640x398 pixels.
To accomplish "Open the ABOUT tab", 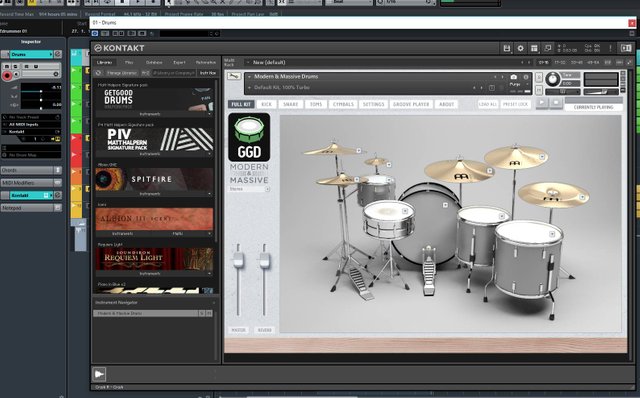I will 447,105.
